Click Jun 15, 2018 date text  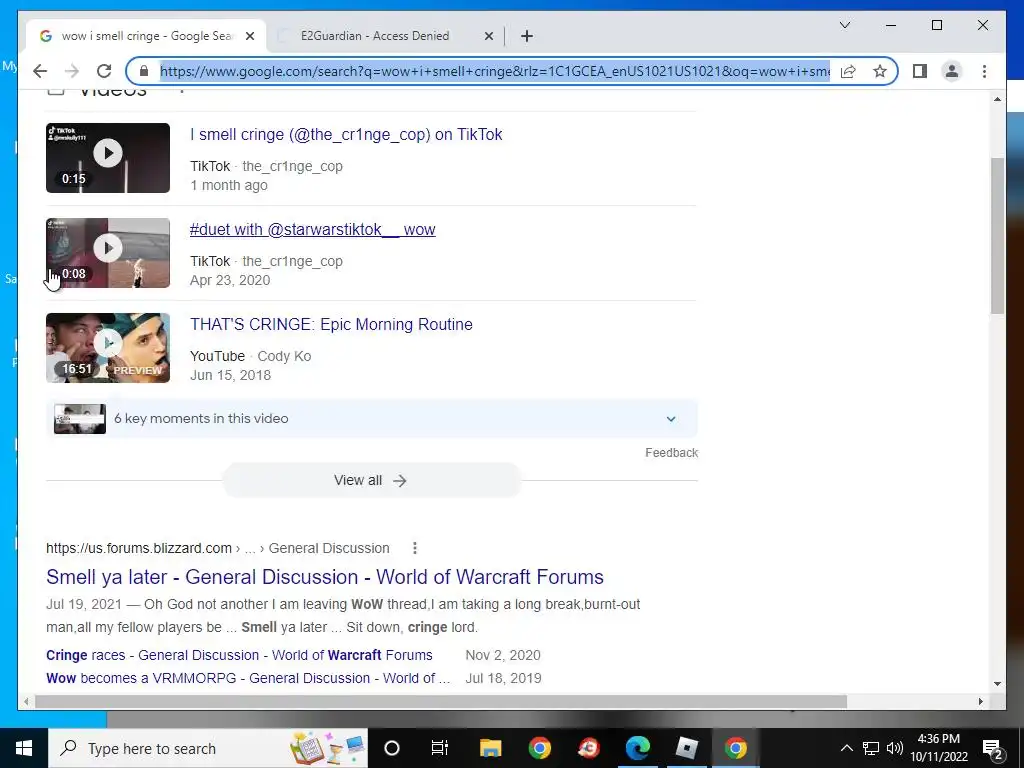(x=231, y=376)
